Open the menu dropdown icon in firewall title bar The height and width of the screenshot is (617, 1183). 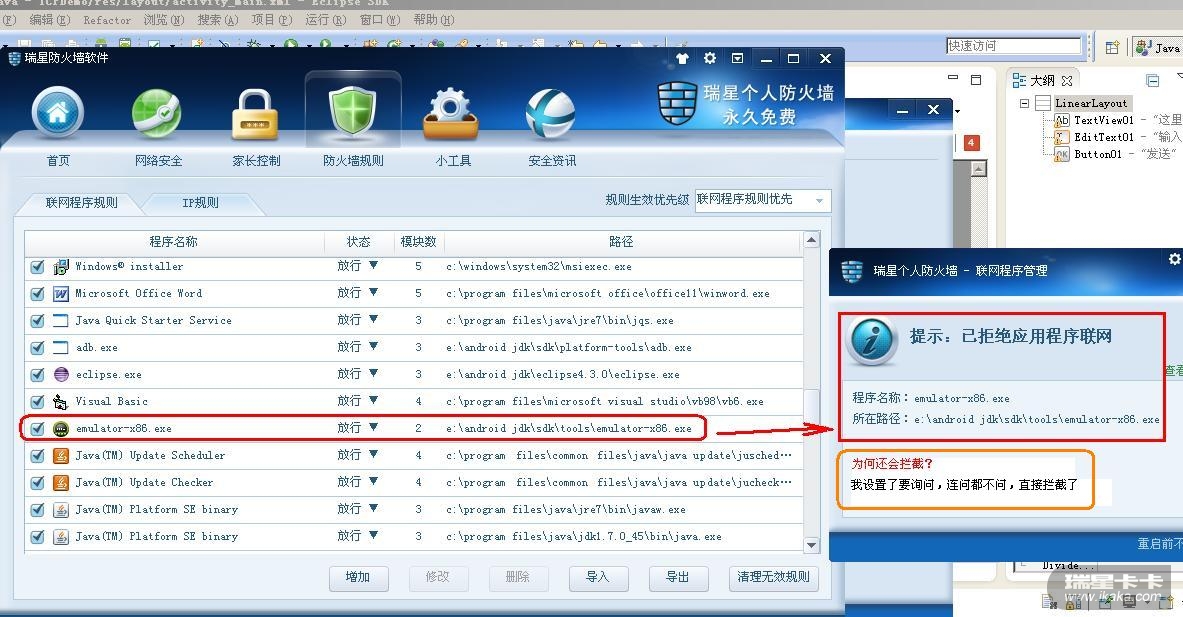tap(737, 58)
